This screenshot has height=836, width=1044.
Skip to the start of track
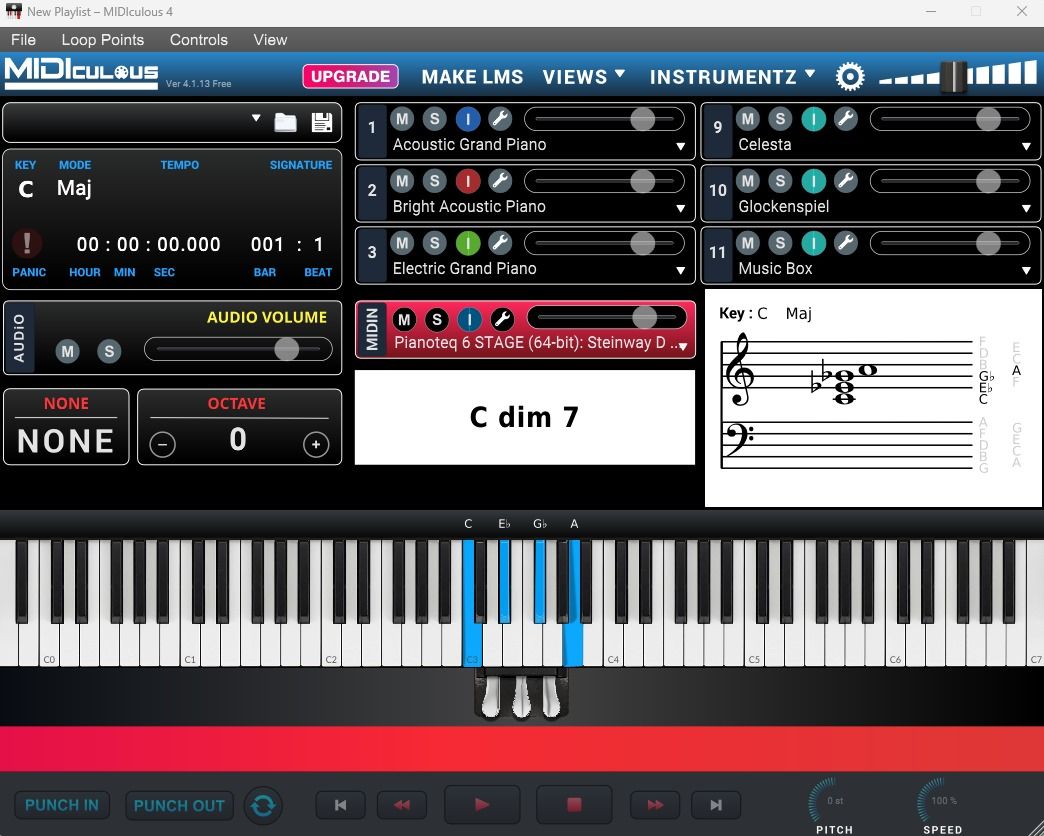tap(340, 805)
